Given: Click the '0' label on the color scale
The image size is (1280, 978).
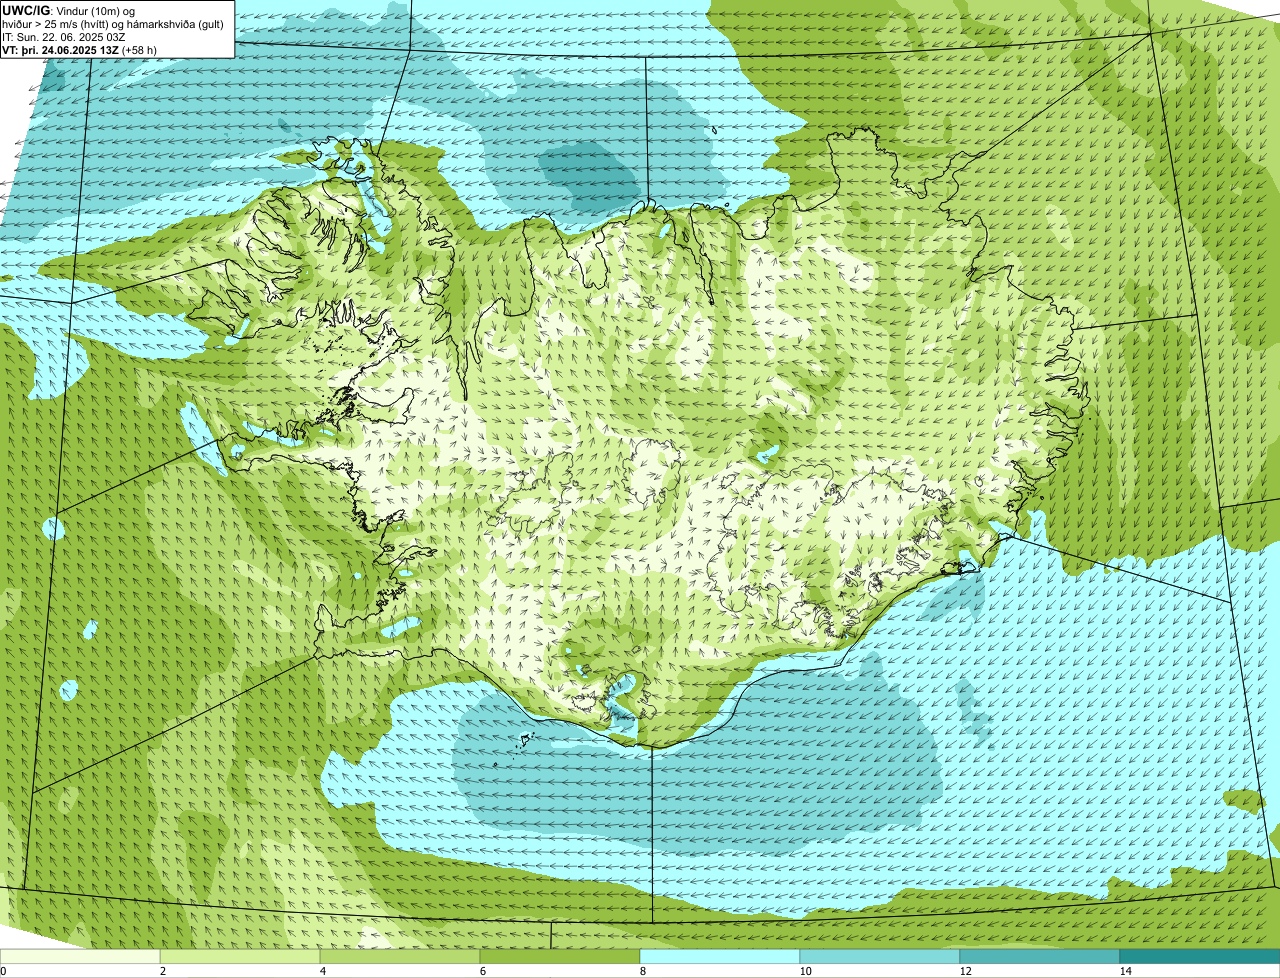Looking at the screenshot, I should click(x=3, y=971).
